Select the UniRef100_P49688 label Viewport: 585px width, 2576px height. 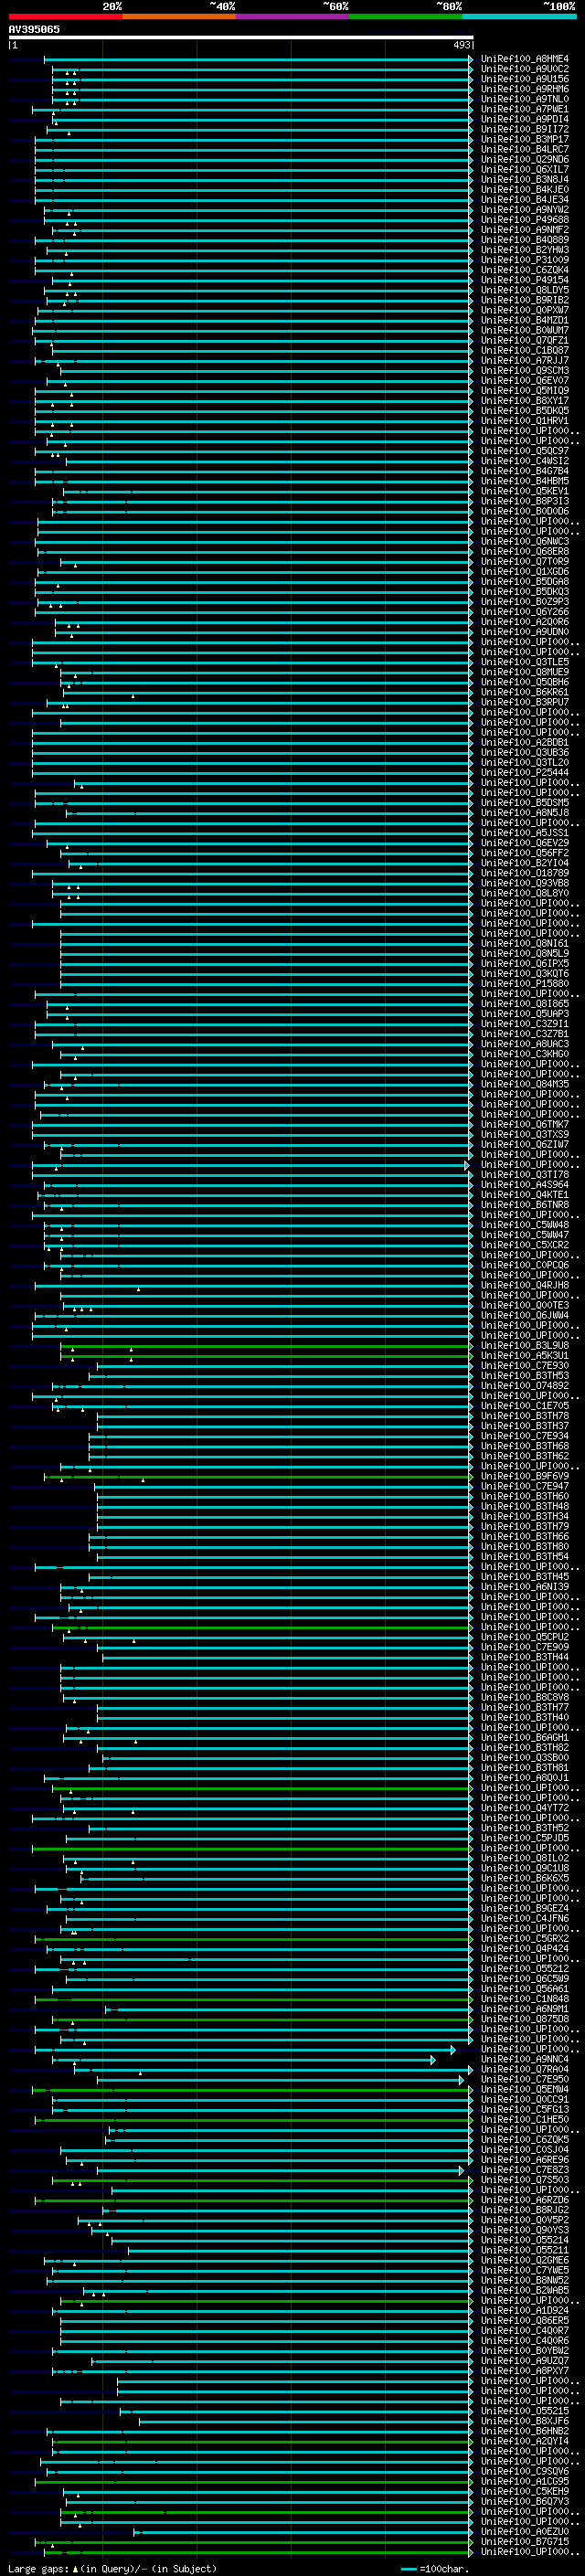(x=525, y=220)
